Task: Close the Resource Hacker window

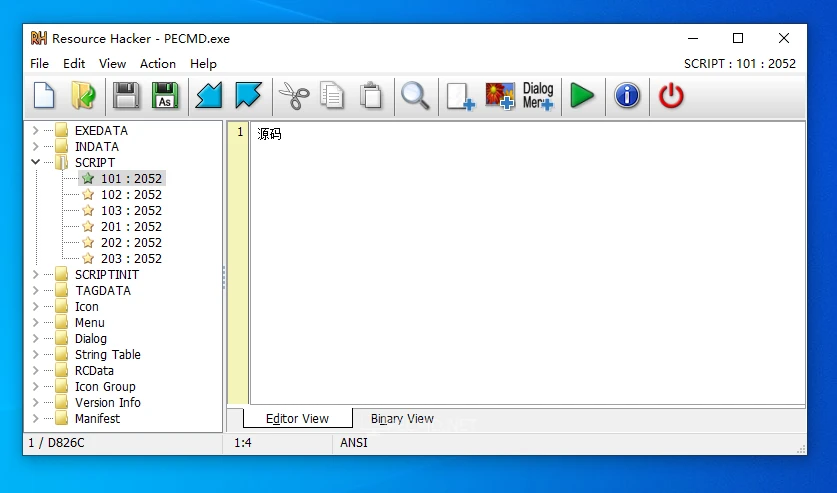Action: coord(784,38)
